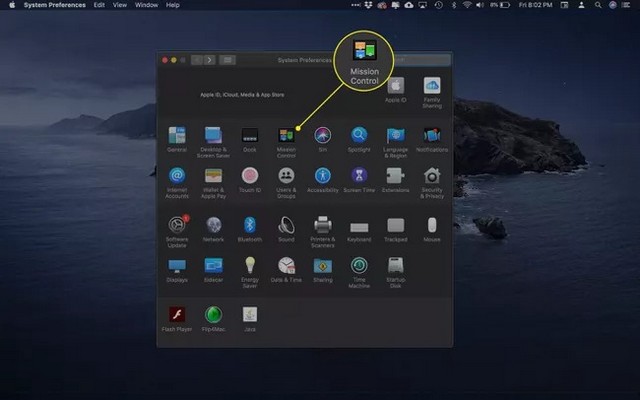The height and width of the screenshot is (400, 640).
Task: Open Bluetooth preferences pane
Action: [250, 229]
